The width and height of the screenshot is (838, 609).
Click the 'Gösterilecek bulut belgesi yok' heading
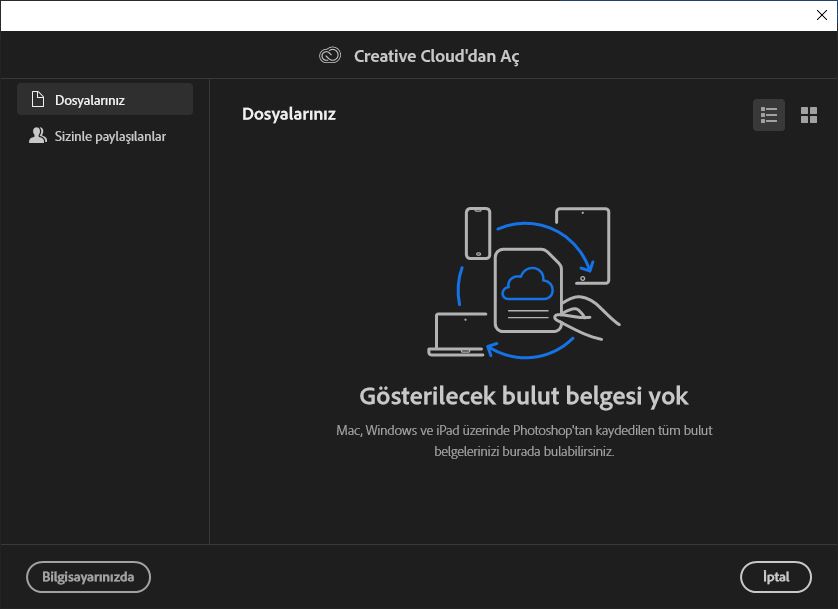pos(524,396)
